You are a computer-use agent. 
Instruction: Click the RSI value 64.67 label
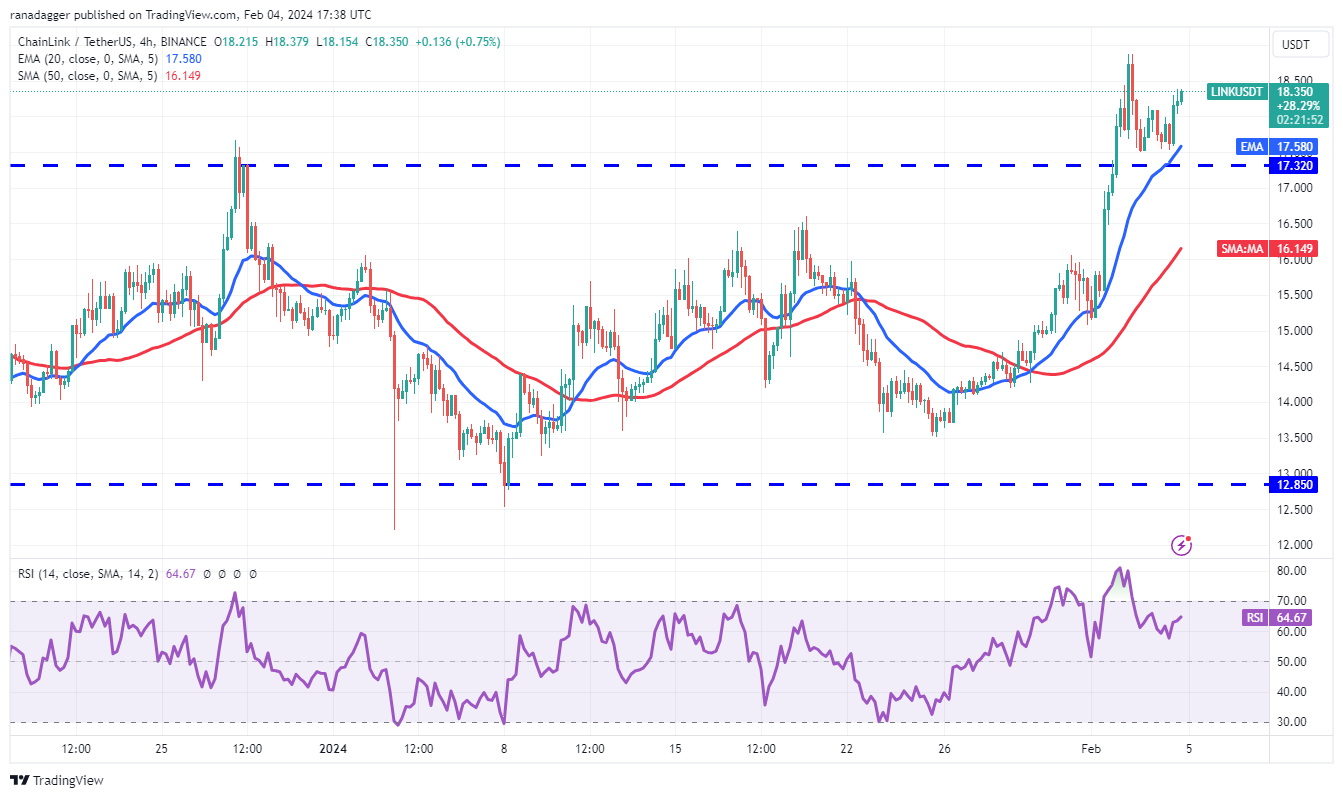point(1296,618)
